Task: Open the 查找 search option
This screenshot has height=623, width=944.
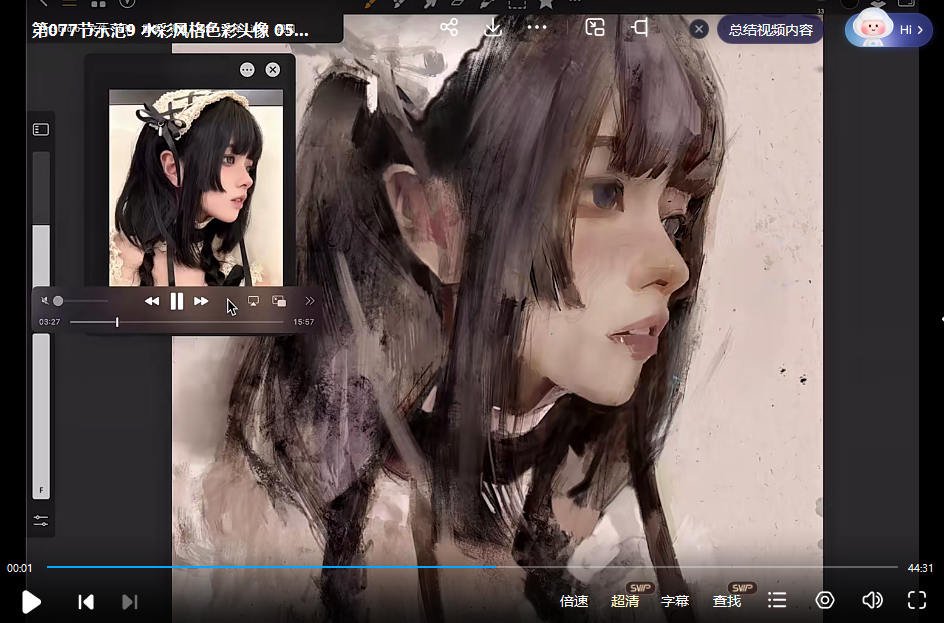Action: point(726,601)
